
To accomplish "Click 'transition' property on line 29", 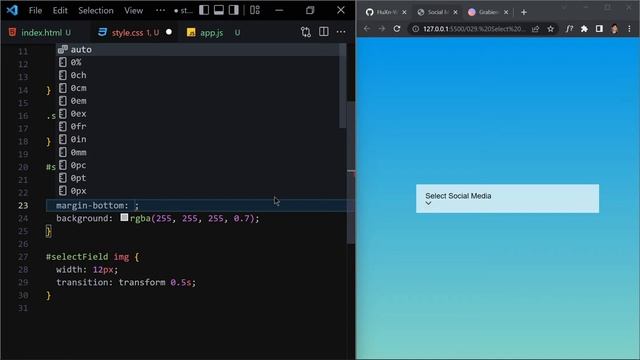I will 83,282.
